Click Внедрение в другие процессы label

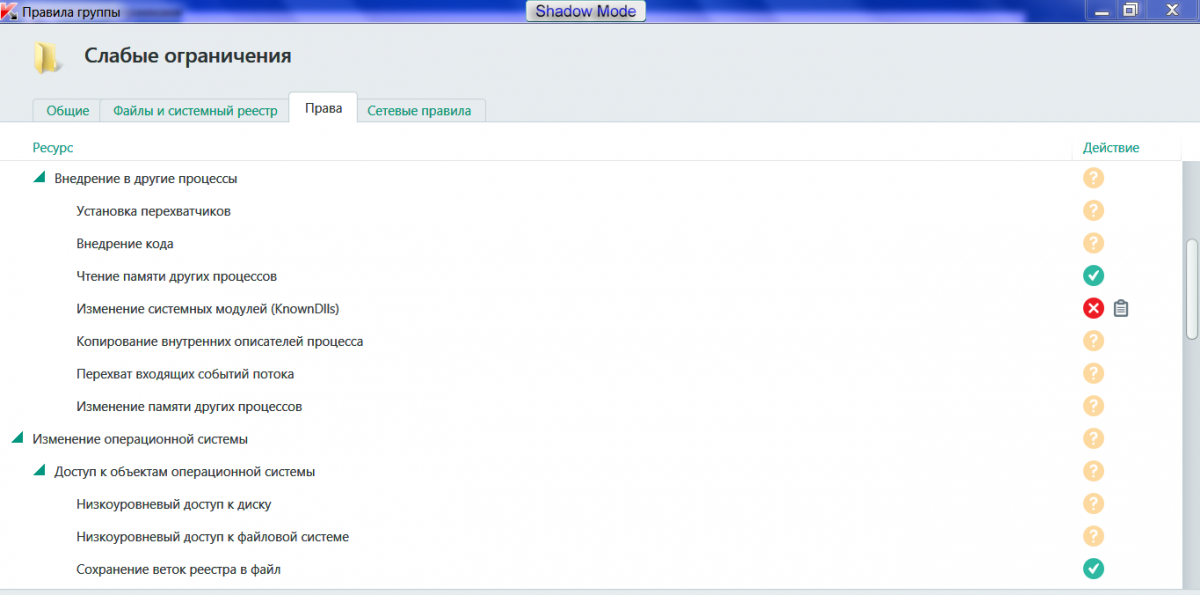click(x=146, y=178)
